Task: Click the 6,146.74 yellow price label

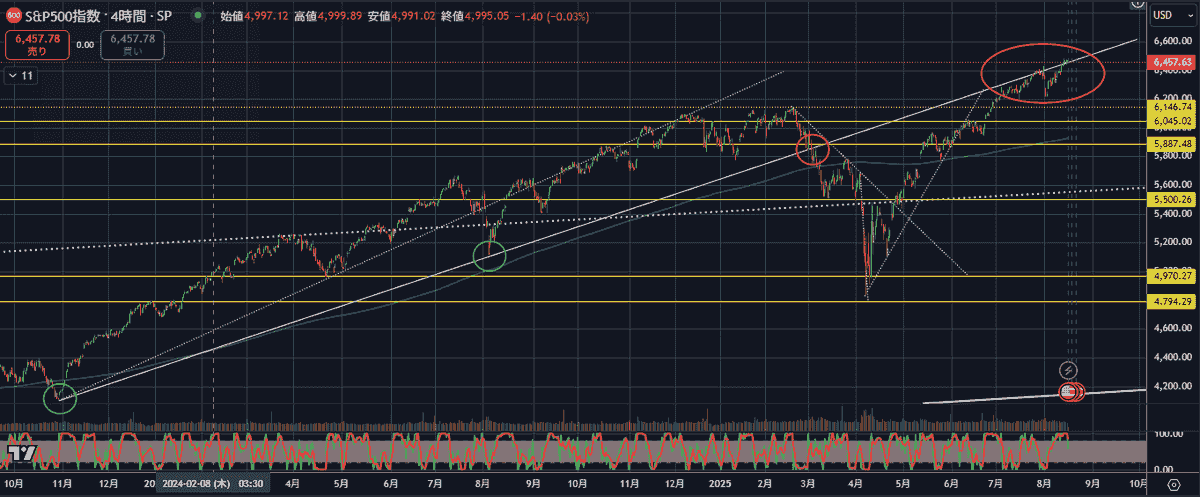Action: tap(1172, 106)
